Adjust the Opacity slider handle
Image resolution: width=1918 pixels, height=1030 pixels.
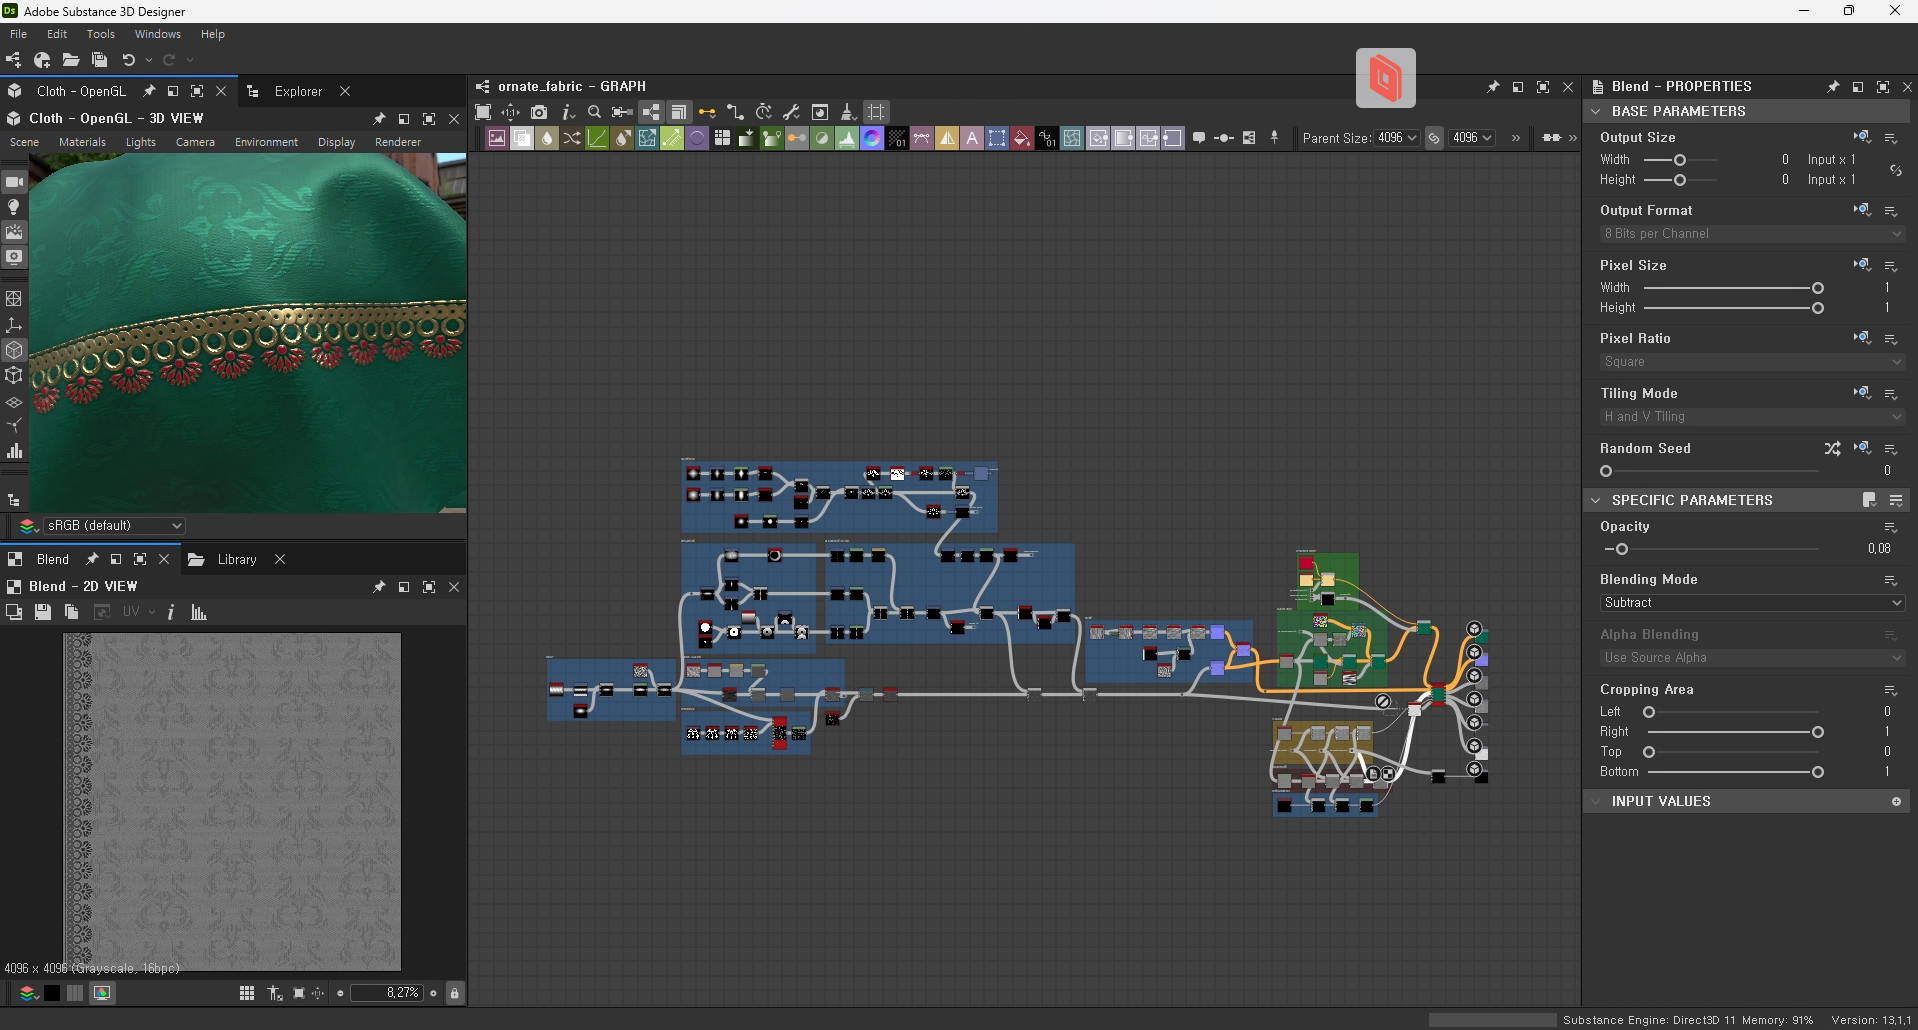[1622, 549]
